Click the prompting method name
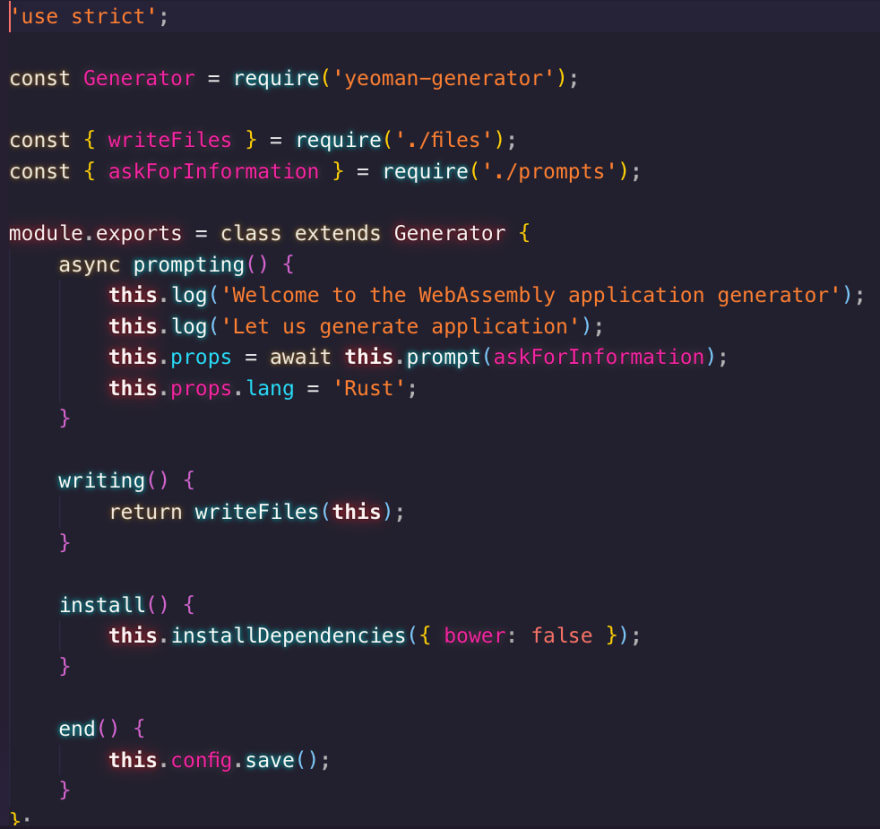Image resolution: width=880 pixels, height=829 pixels. 189,265
